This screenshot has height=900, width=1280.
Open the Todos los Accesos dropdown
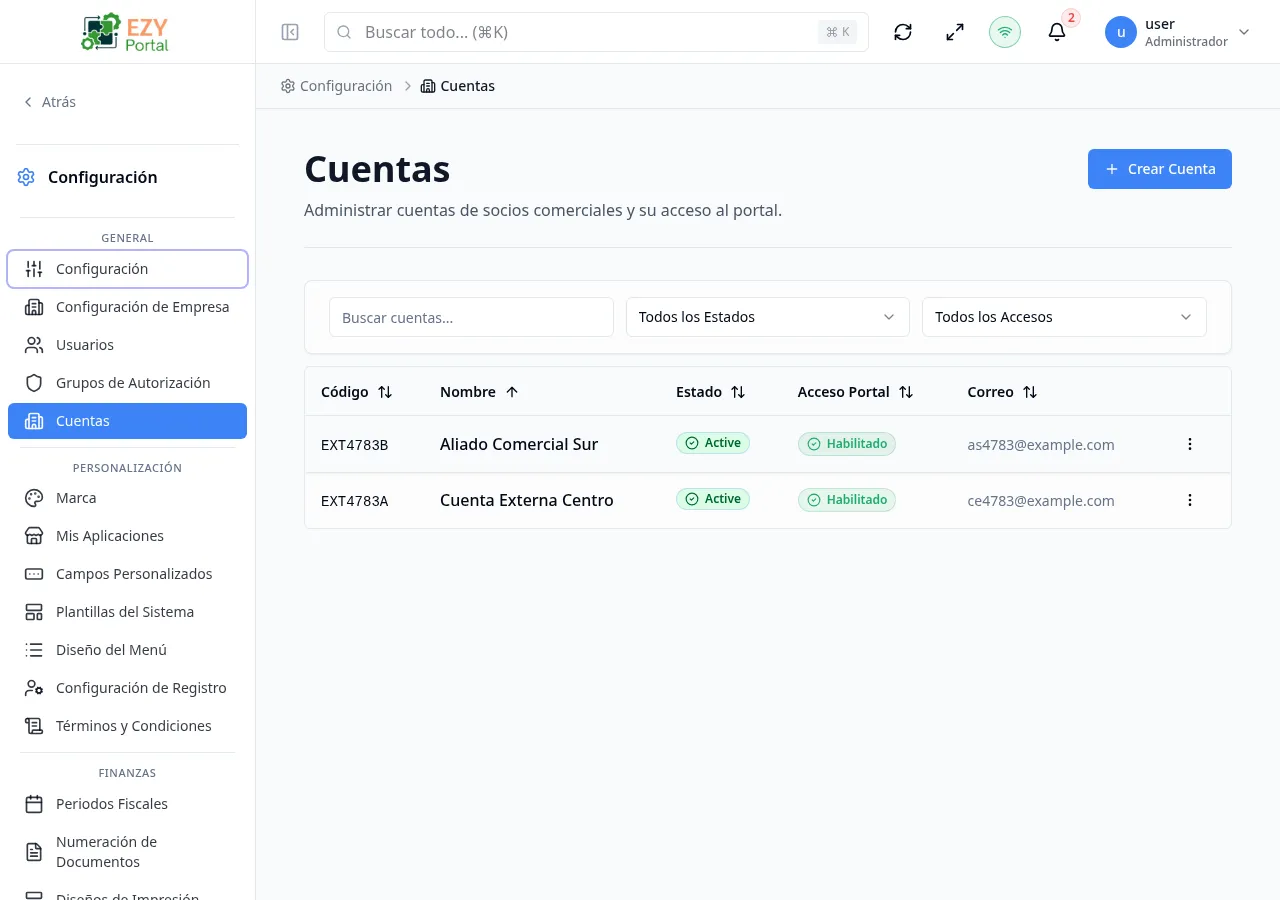(1064, 317)
